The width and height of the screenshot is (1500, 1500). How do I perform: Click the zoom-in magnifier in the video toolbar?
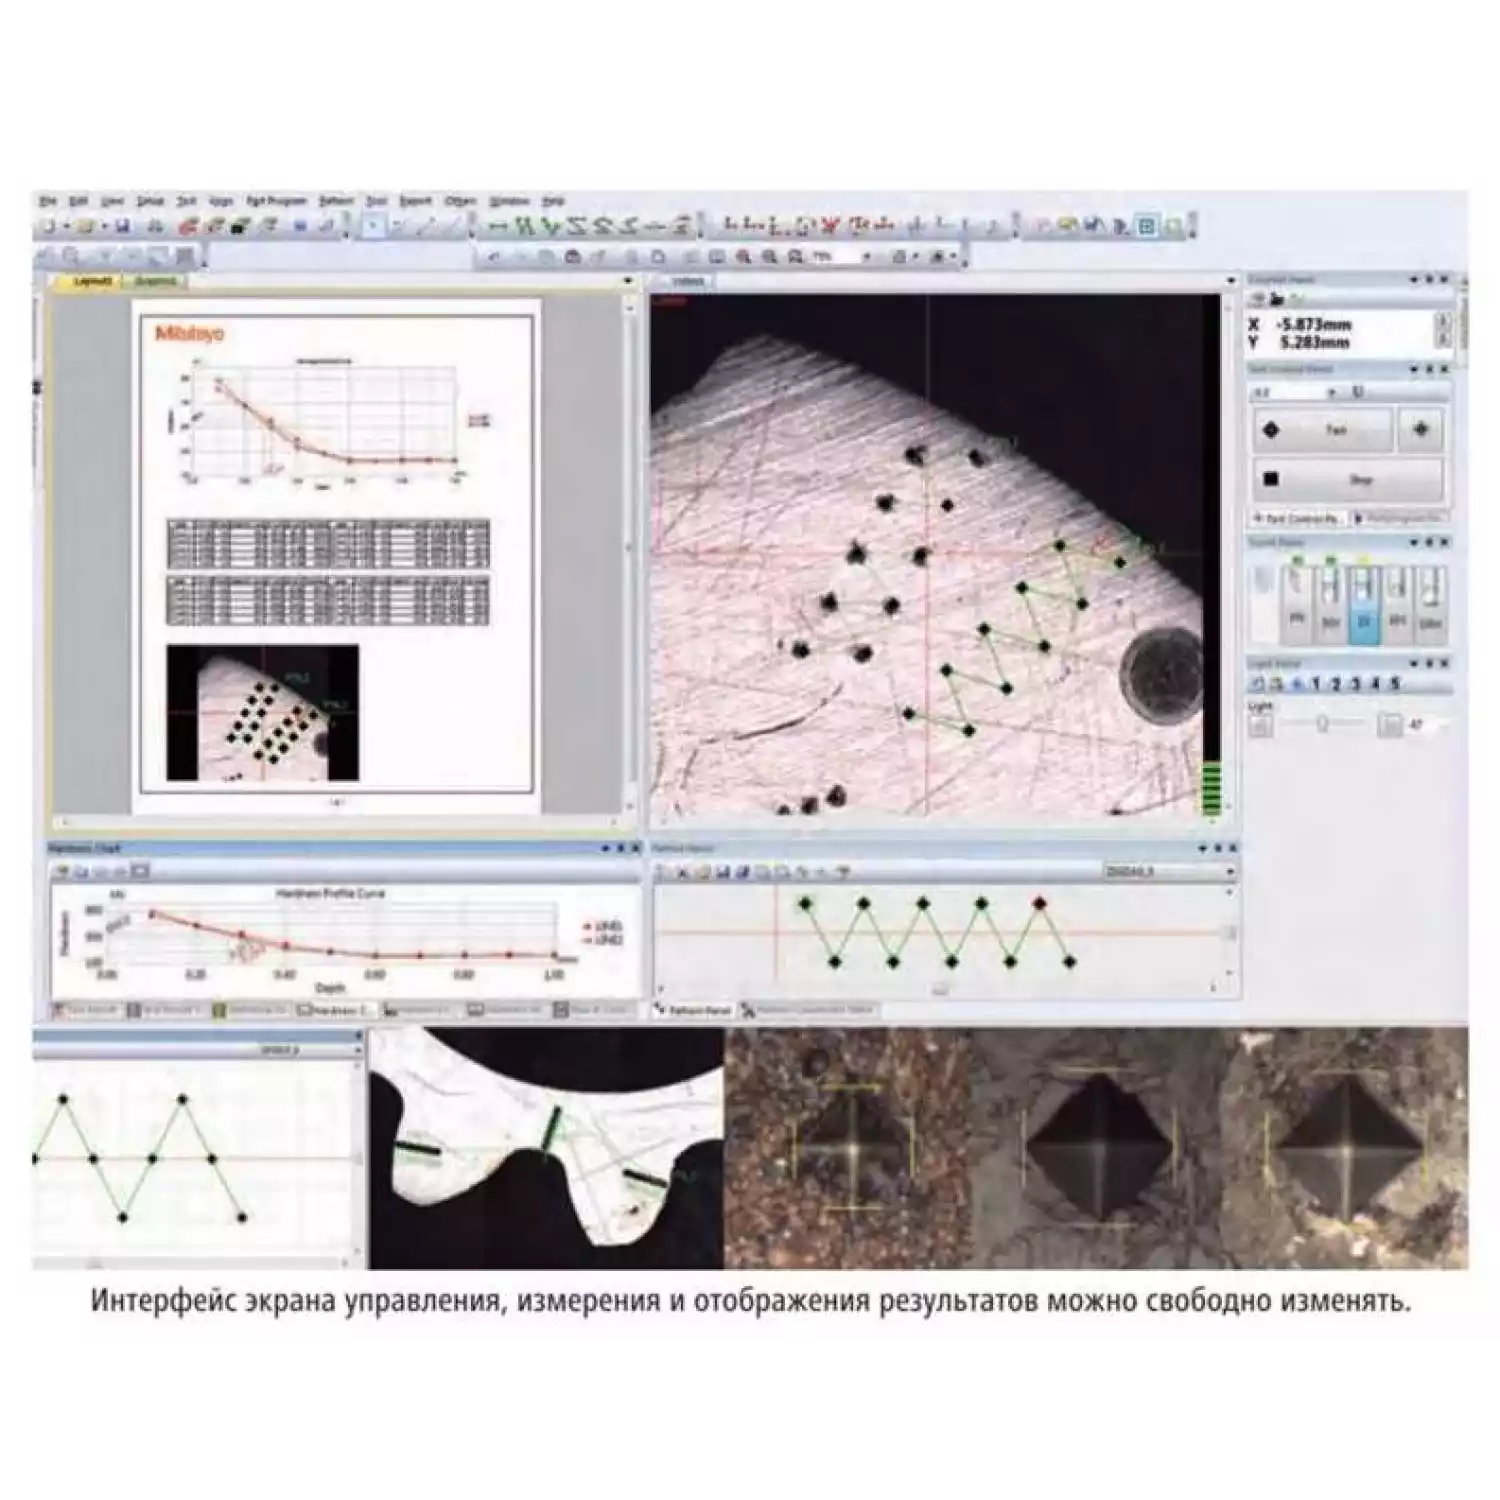pyautogui.click(x=743, y=257)
